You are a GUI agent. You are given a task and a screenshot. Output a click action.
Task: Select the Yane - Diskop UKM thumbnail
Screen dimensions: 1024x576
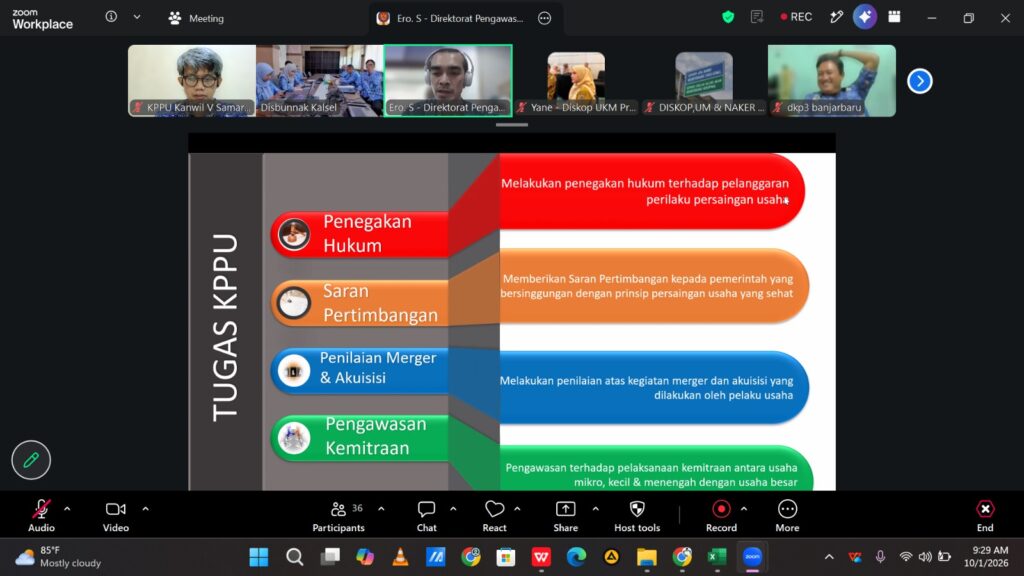tap(576, 81)
